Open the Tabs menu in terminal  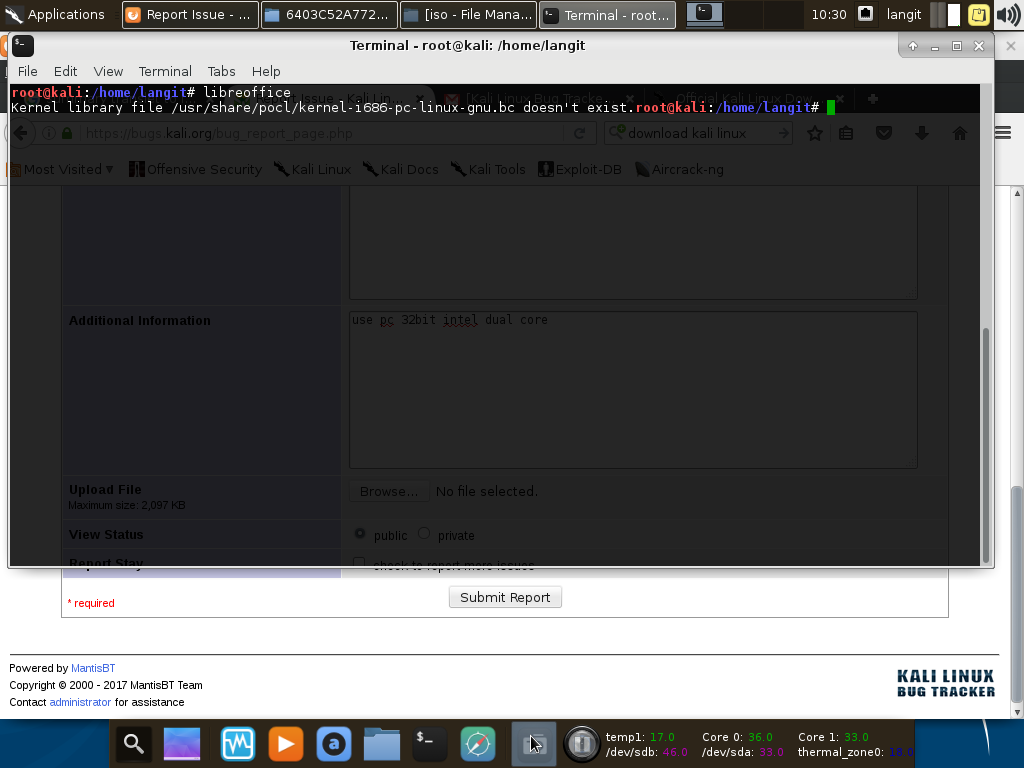point(221,71)
